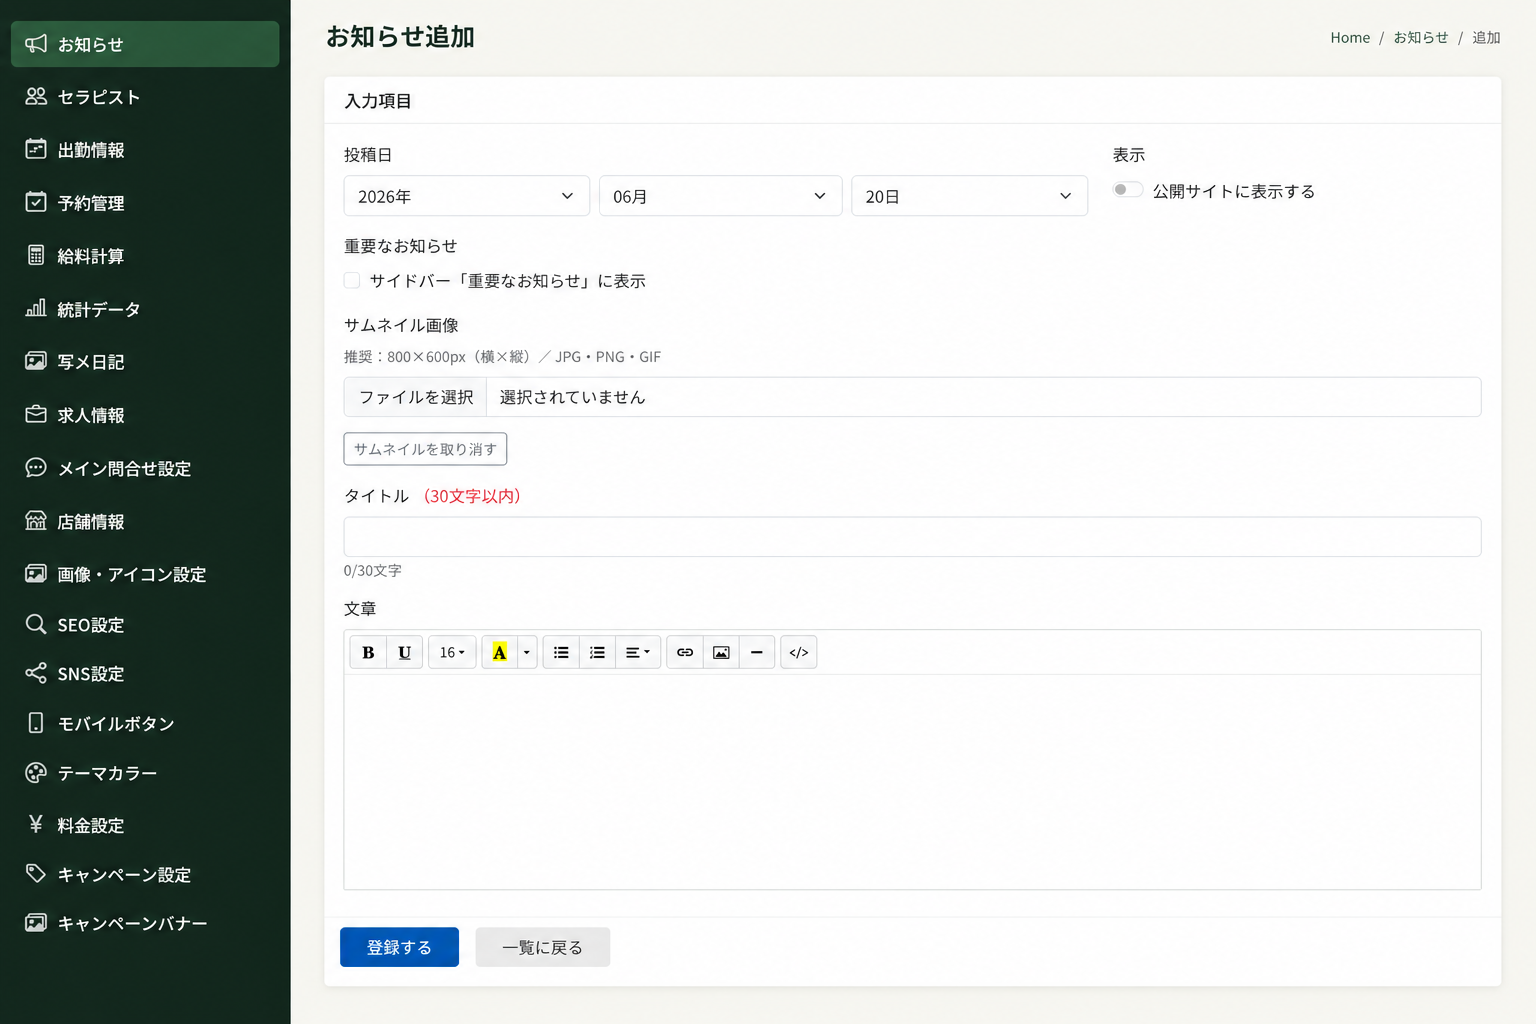Go to お知らせ breadcrumb link
Screen dimensions: 1536x1024
pyautogui.click(x=1421, y=38)
